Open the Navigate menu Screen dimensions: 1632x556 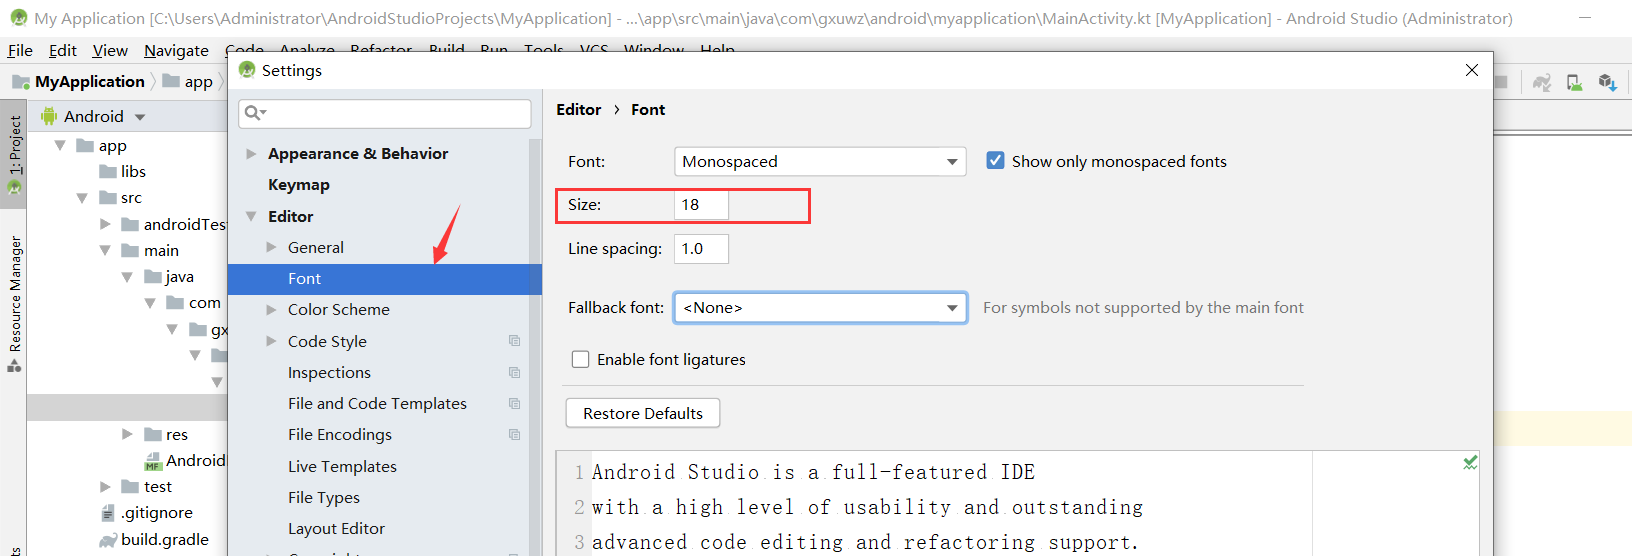(x=176, y=50)
